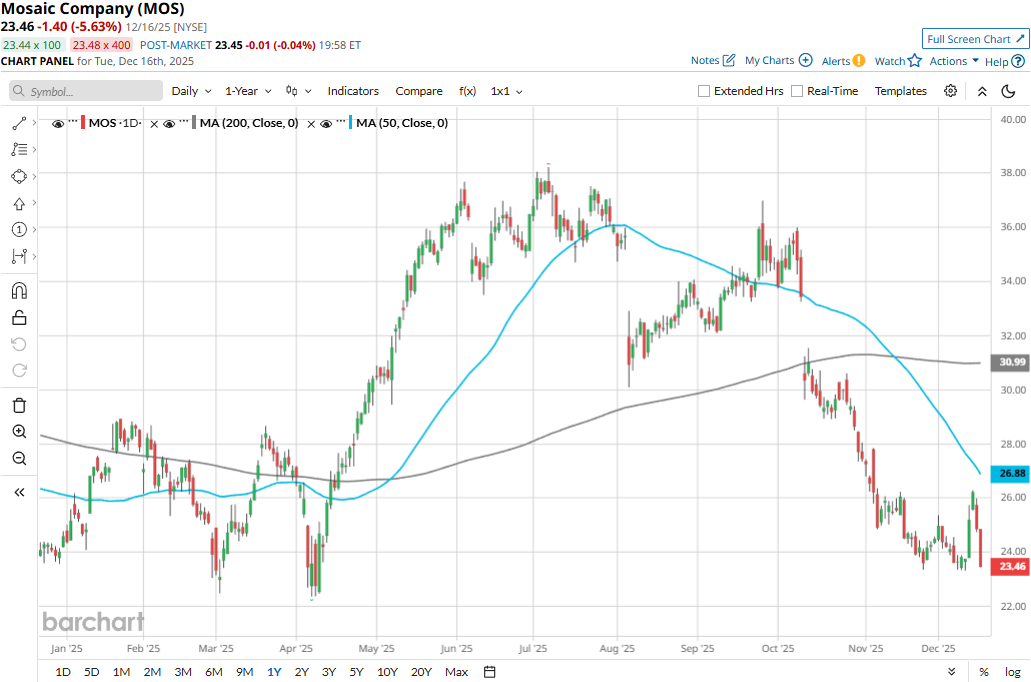The width and height of the screenshot is (1031, 682).
Task: Select the Max range
Action: (456, 671)
